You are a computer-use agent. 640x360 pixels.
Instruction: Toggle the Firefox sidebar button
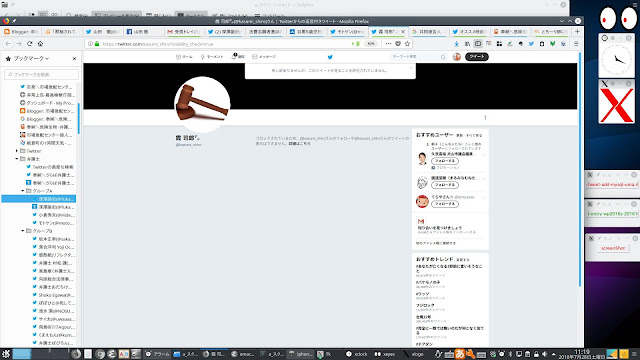[478, 44]
